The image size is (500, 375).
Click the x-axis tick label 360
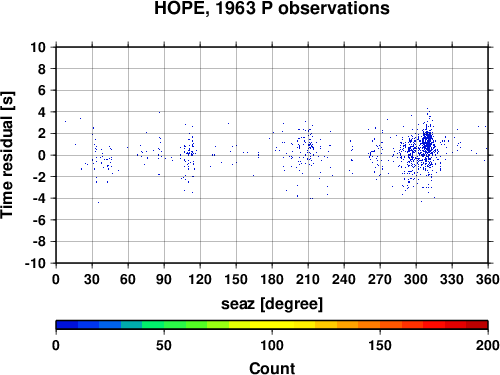[488, 279]
